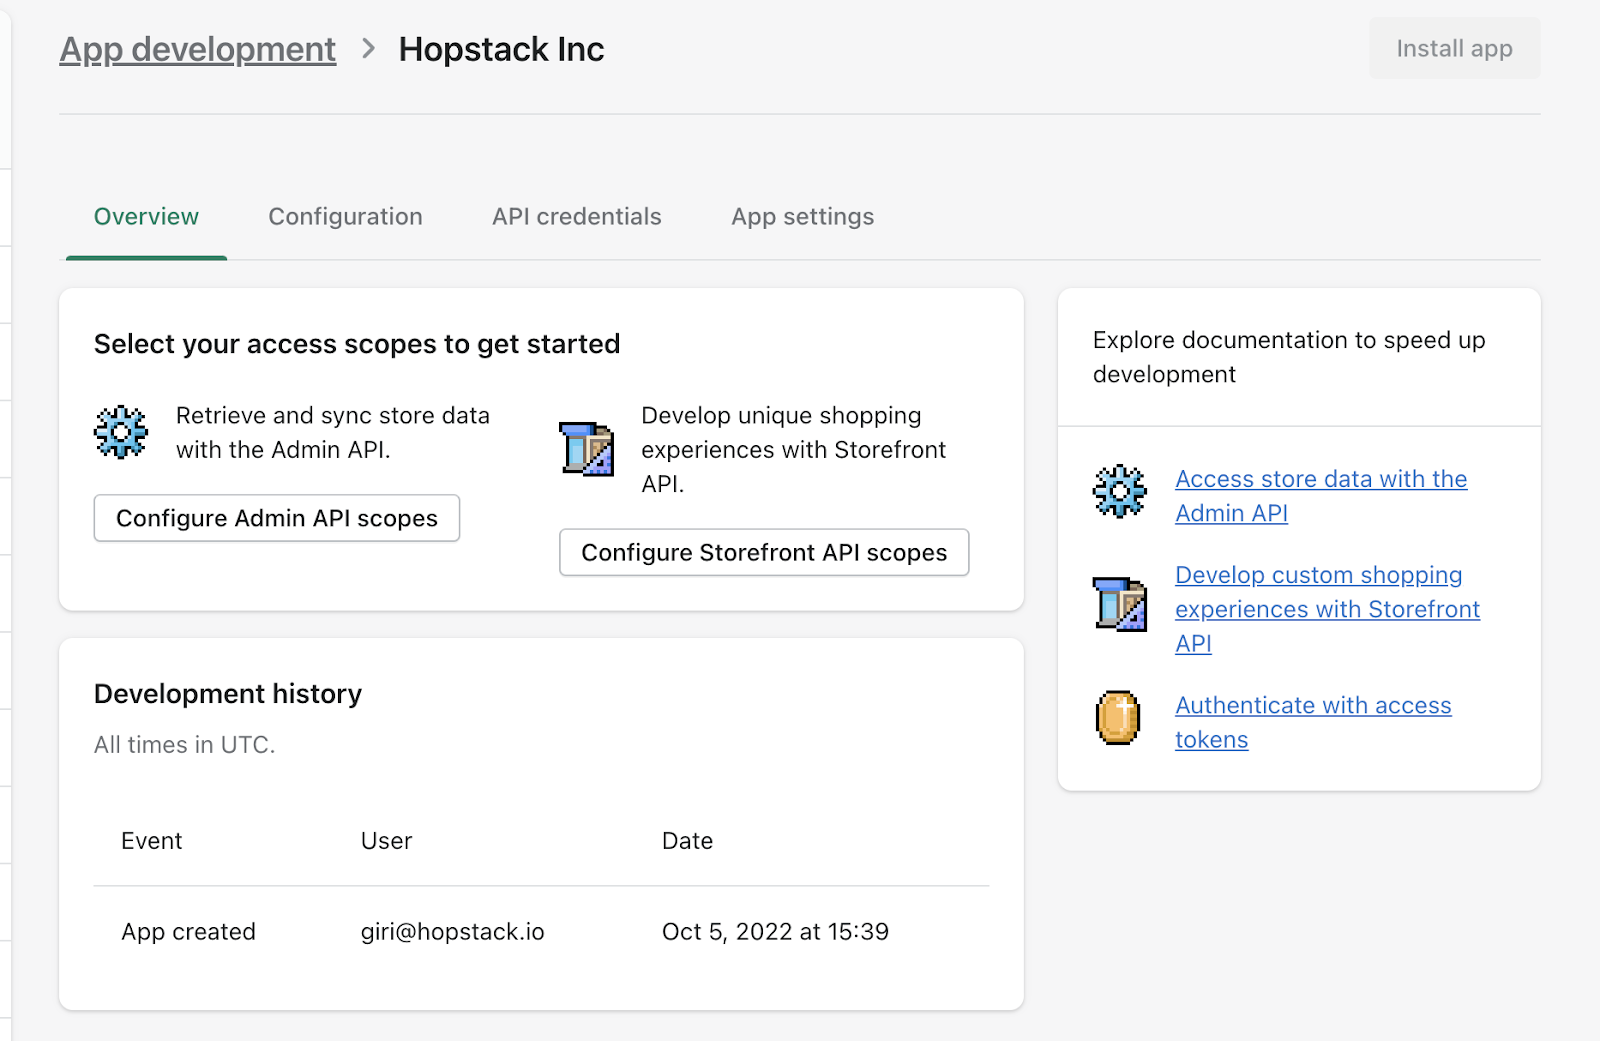Click the Date column header
Screen dimensions: 1600x1041
click(x=687, y=841)
